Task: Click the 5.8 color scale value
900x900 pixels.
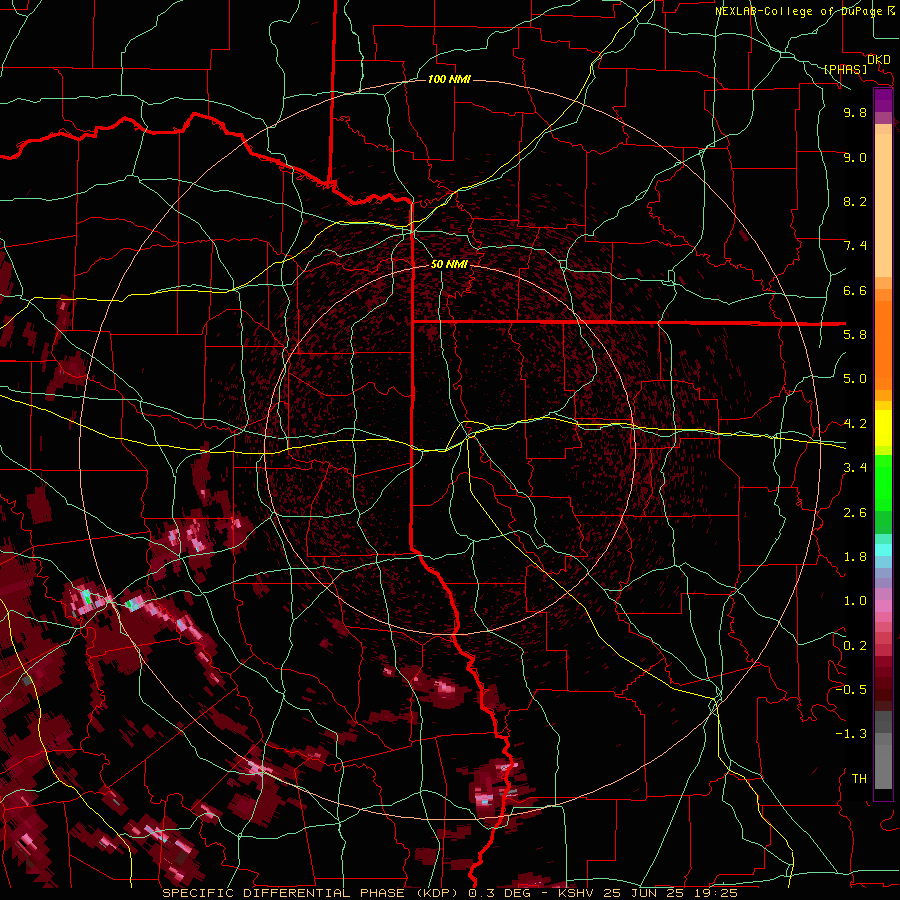Action: (855, 335)
